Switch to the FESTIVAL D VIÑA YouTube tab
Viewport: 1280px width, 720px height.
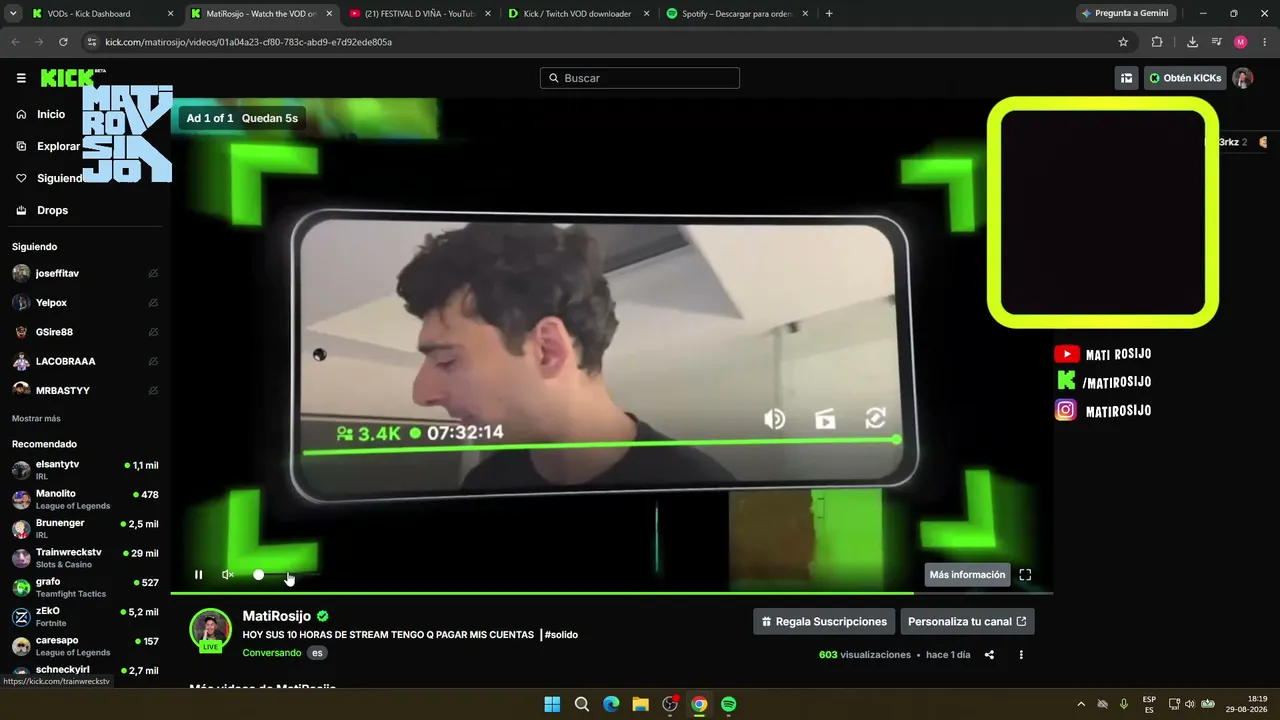click(419, 14)
